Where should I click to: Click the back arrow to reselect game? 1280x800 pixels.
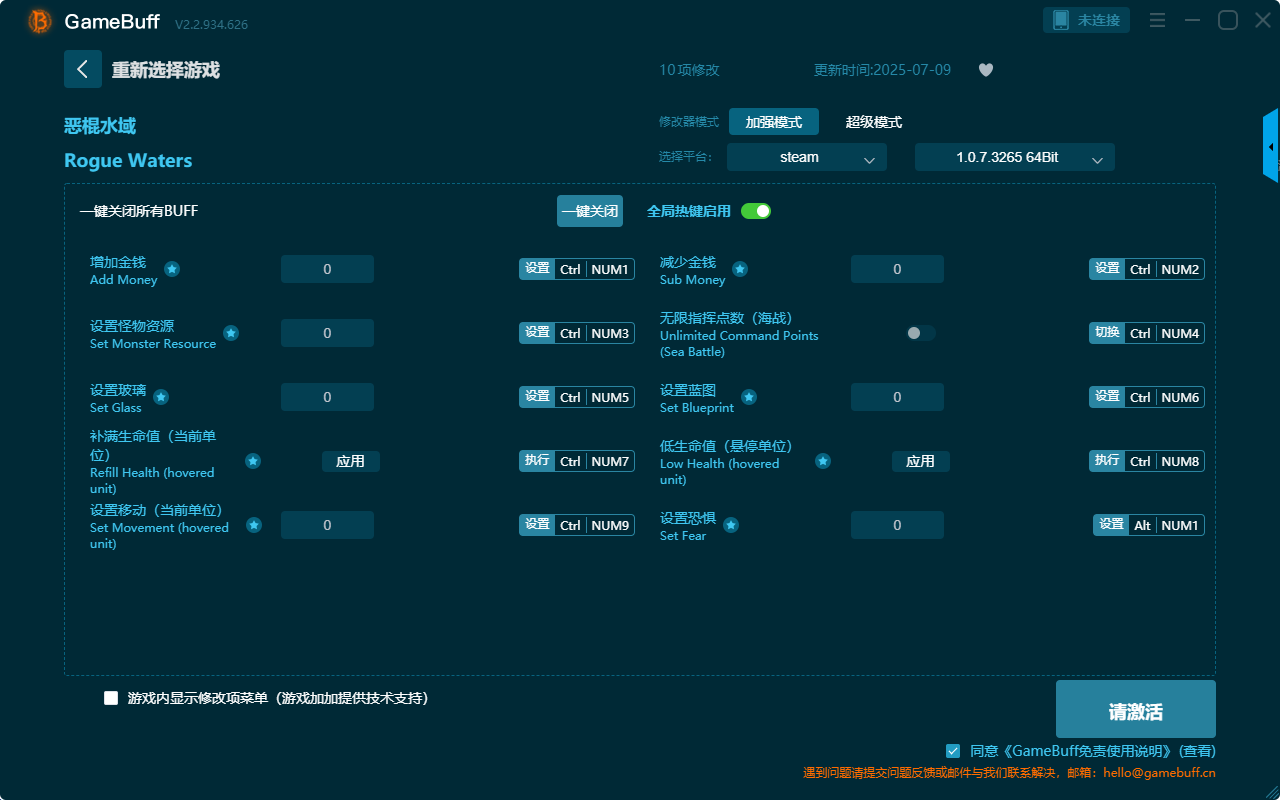click(x=83, y=69)
